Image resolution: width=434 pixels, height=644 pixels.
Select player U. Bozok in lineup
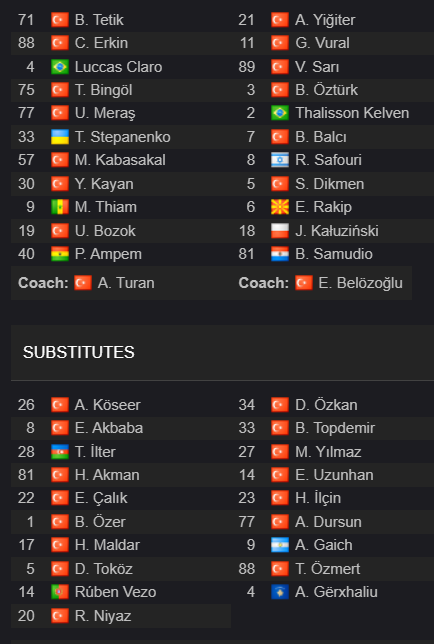pos(105,231)
